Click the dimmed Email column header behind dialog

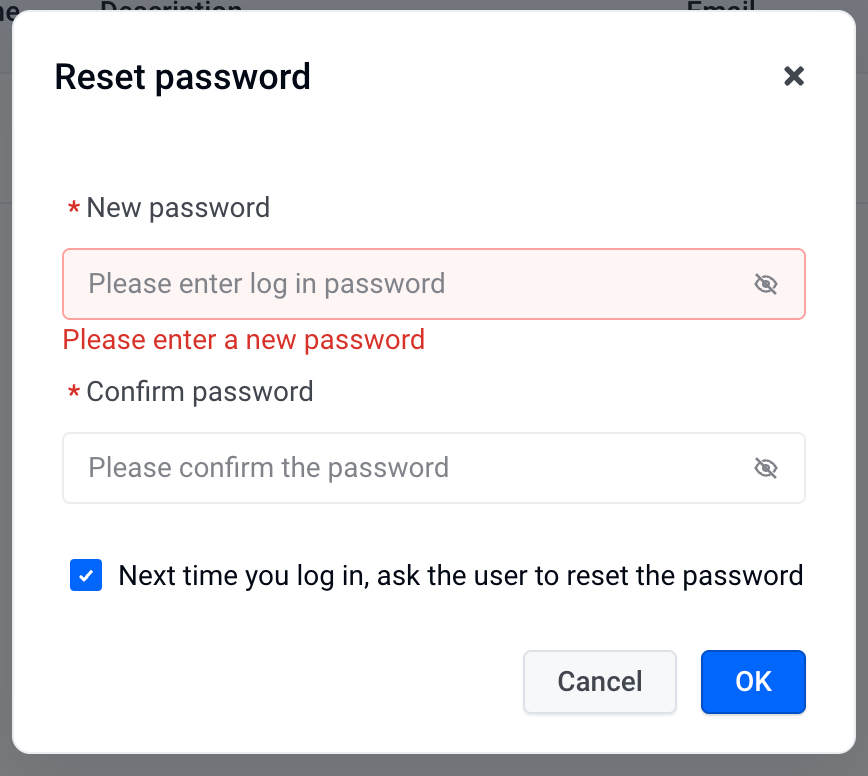pyautogui.click(x=721, y=5)
